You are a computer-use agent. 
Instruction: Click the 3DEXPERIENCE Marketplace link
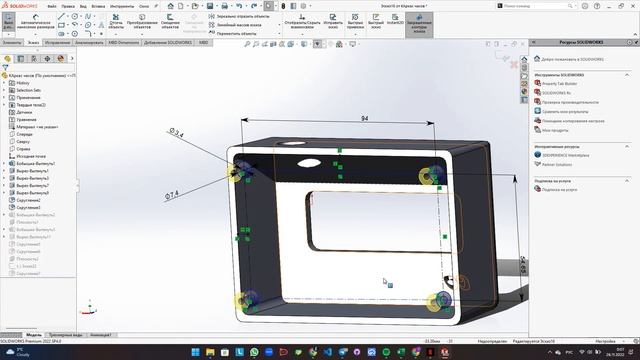tap(565, 155)
